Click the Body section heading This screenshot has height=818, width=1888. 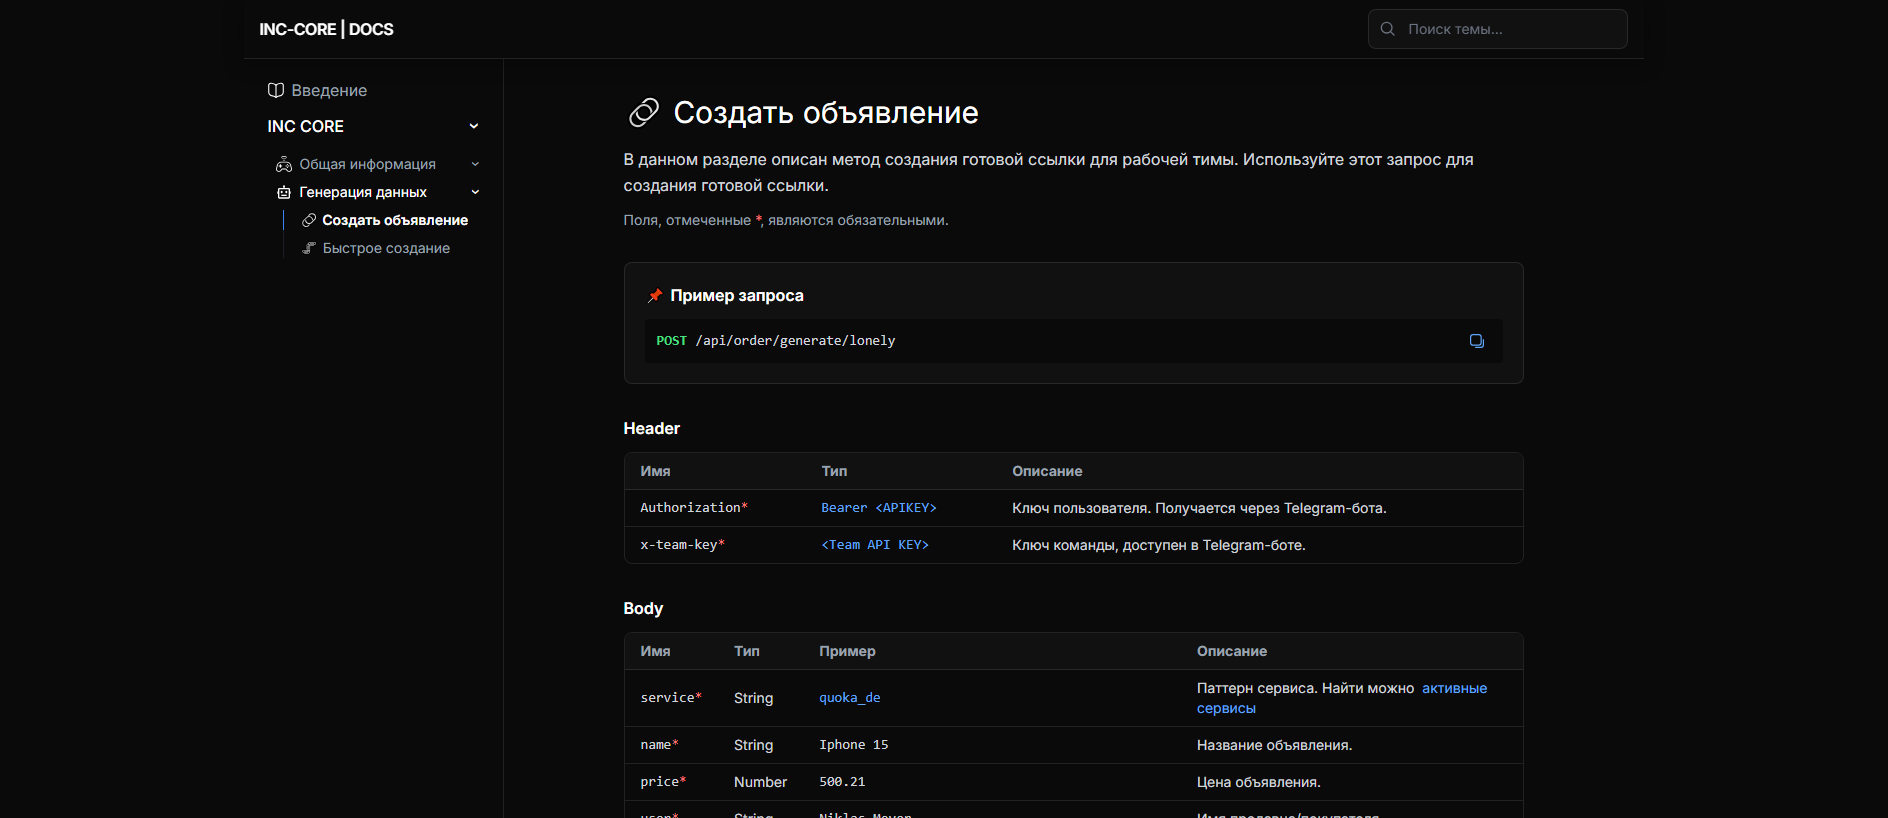tap(643, 608)
